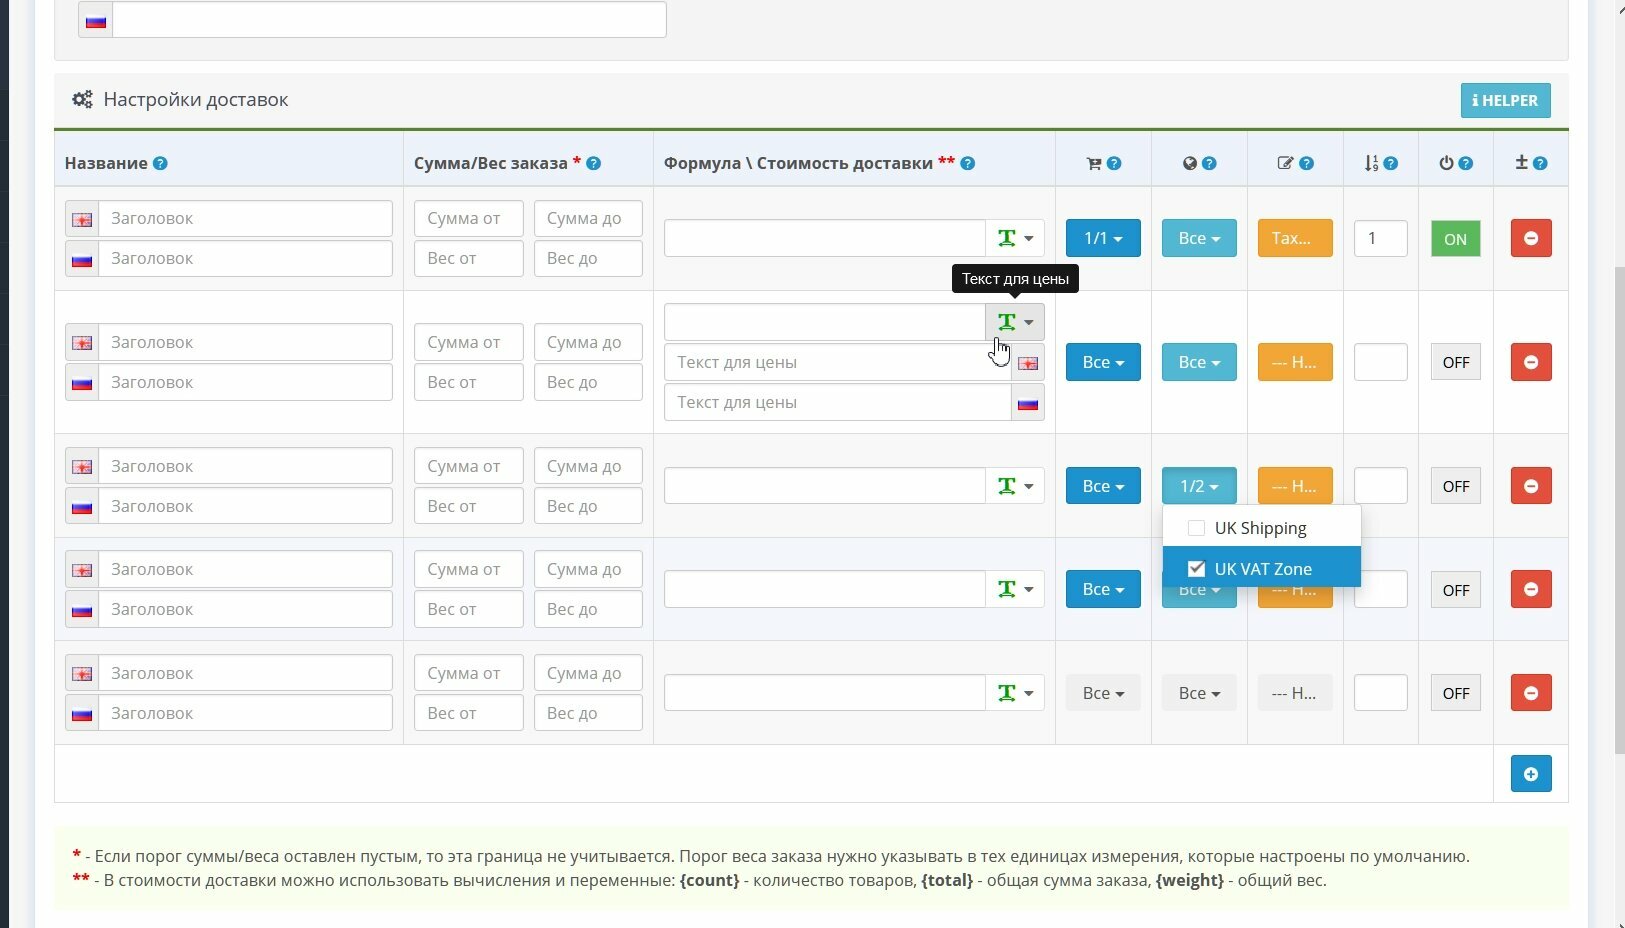The width and height of the screenshot is (1625, 928).
Task: Click the HELPER button
Action: [1505, 100]
